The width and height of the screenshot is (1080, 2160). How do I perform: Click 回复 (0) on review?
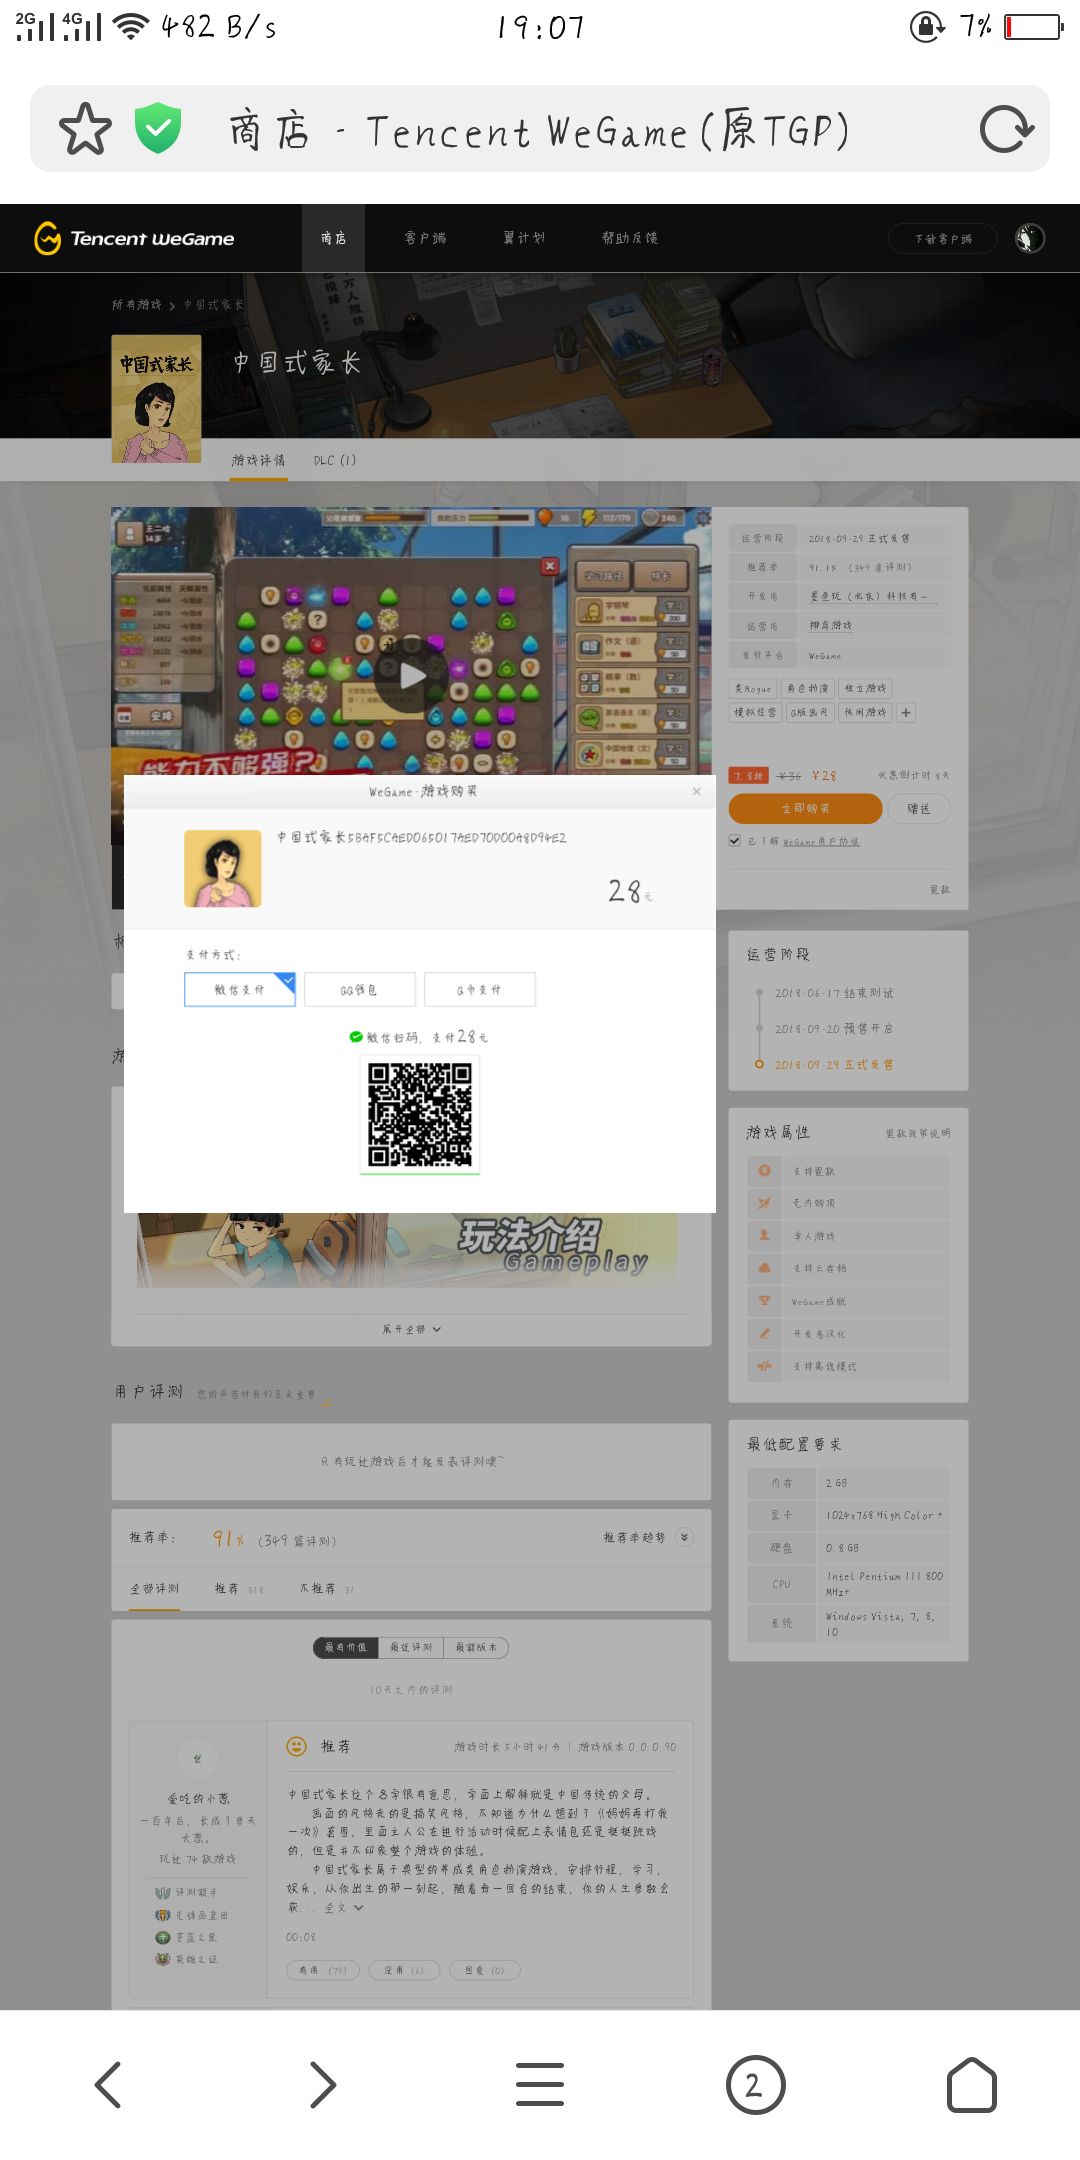pyautogui.click(x=485, y=1970)
